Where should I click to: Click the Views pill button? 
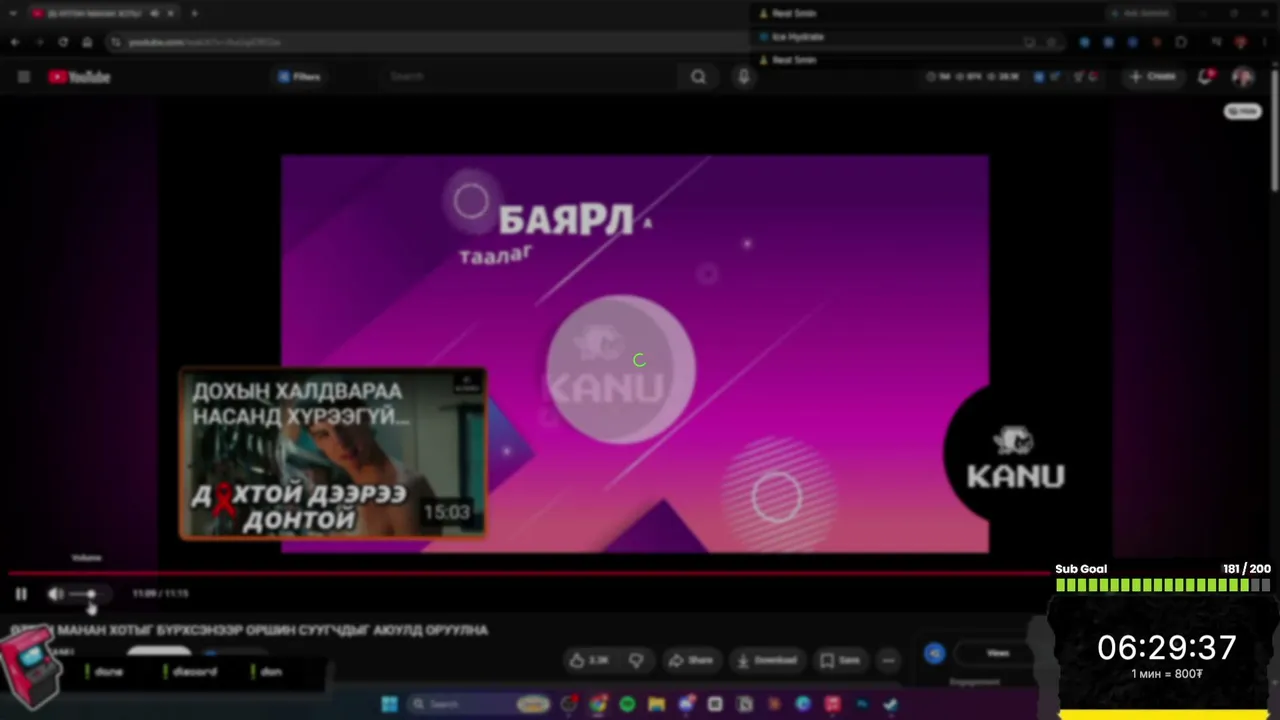[998, 654]
